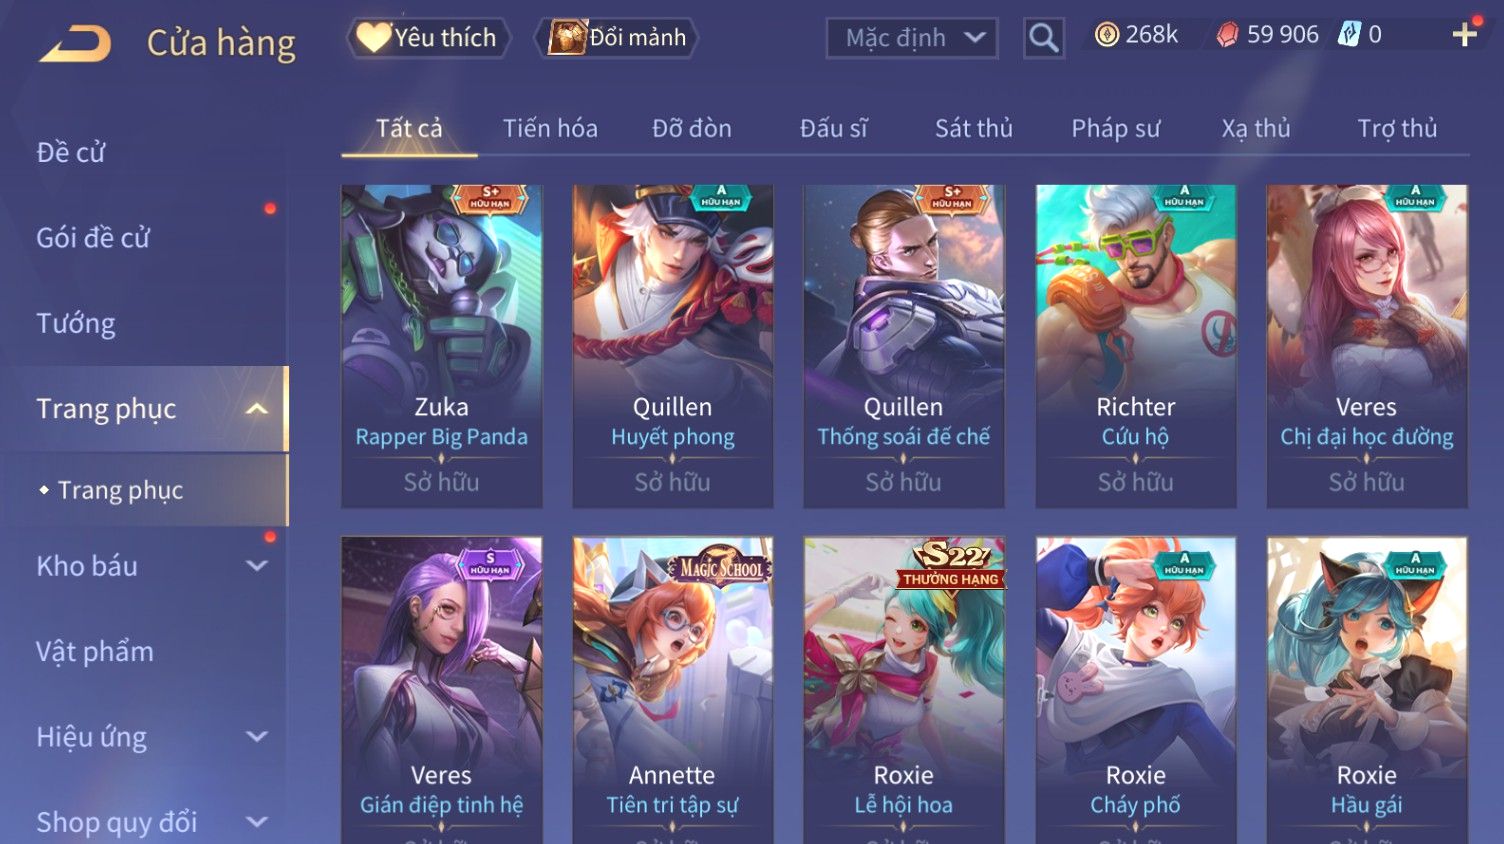Switch to the Pháp sư tab

coord(1116,128)
